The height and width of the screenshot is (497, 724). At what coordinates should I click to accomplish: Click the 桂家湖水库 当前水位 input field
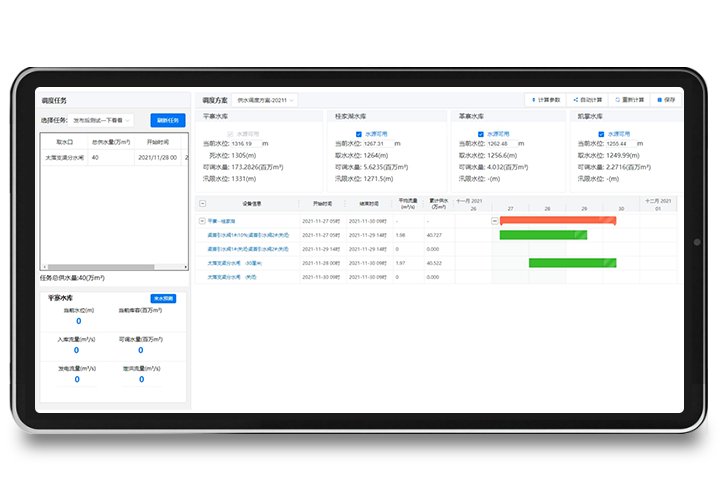377,144
